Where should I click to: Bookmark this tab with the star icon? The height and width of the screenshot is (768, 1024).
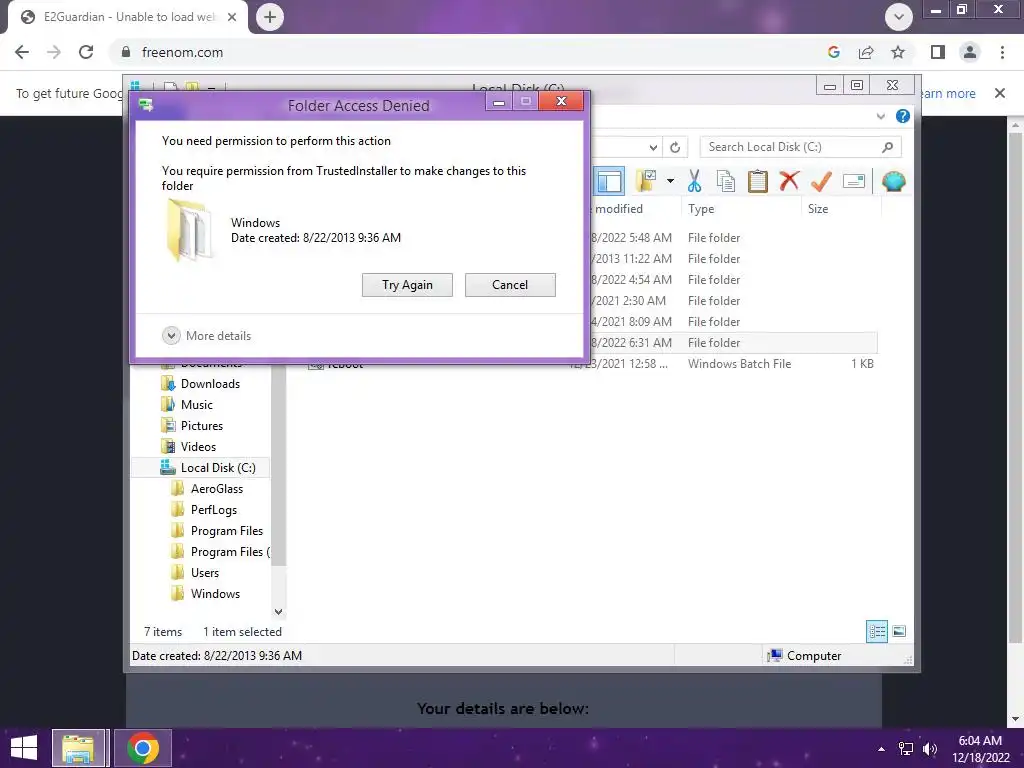[x=898, y=52]
